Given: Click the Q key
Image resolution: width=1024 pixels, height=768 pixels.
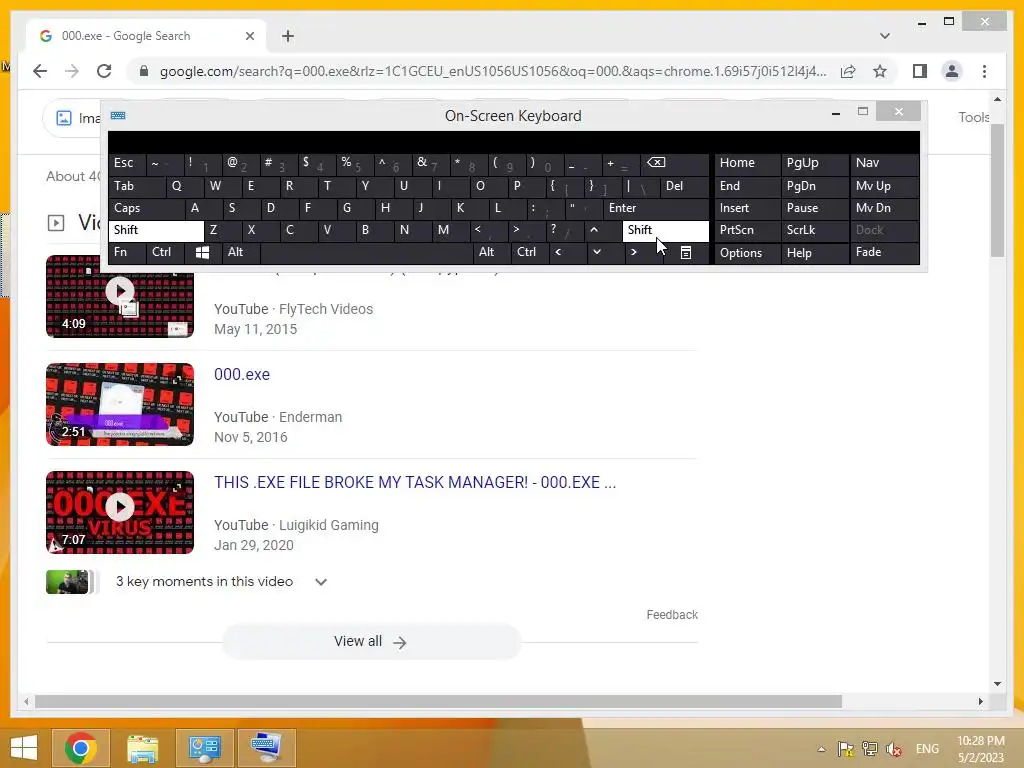Looking at the screenshot, I should pos(185,186).
